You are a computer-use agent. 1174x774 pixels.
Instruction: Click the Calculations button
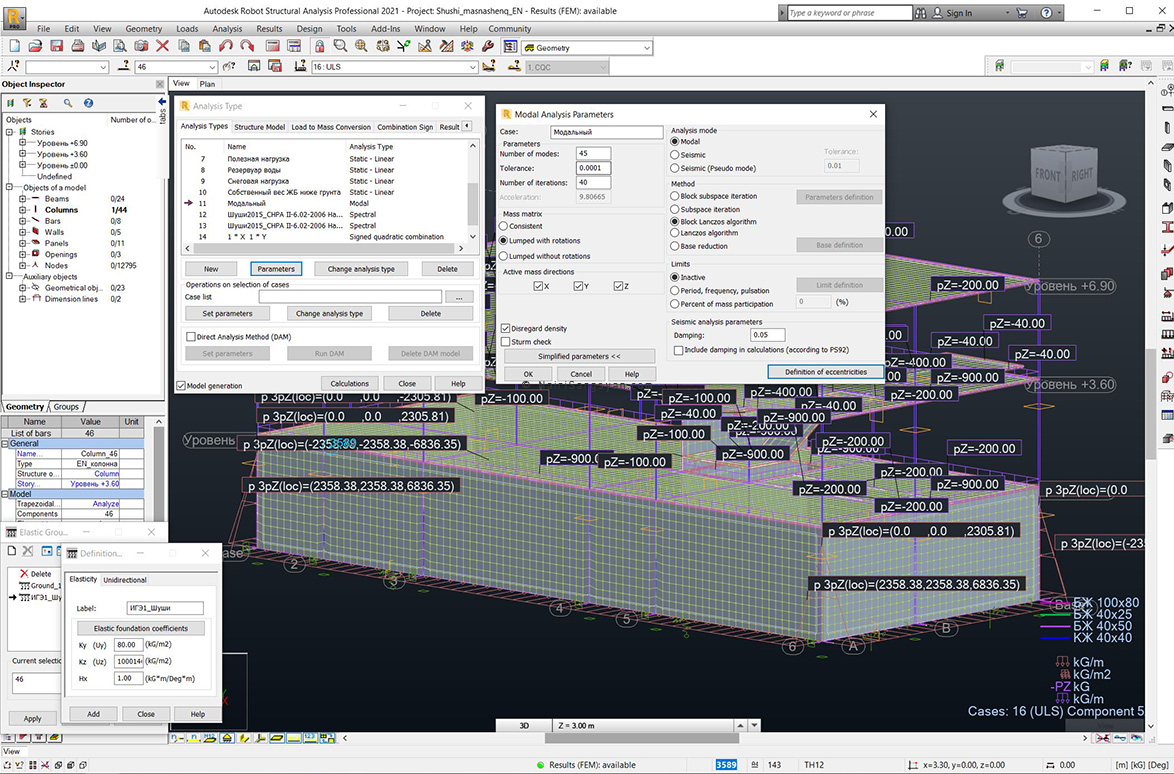[x=350, y=383]
